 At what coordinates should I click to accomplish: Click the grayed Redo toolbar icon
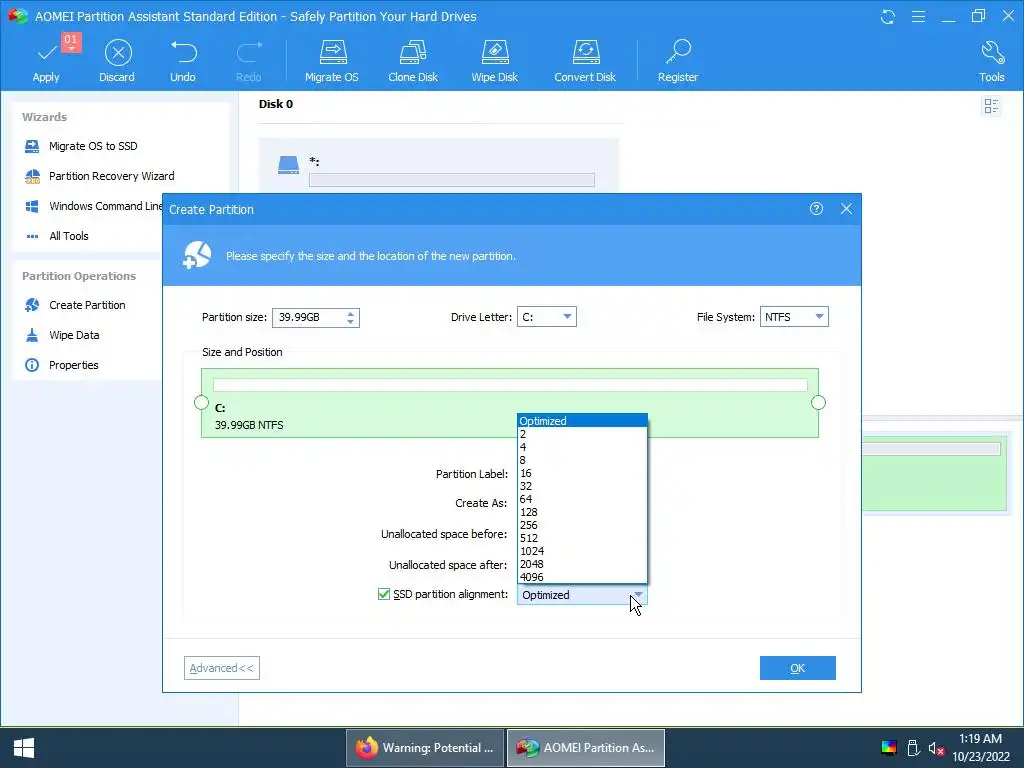point(249,60)
